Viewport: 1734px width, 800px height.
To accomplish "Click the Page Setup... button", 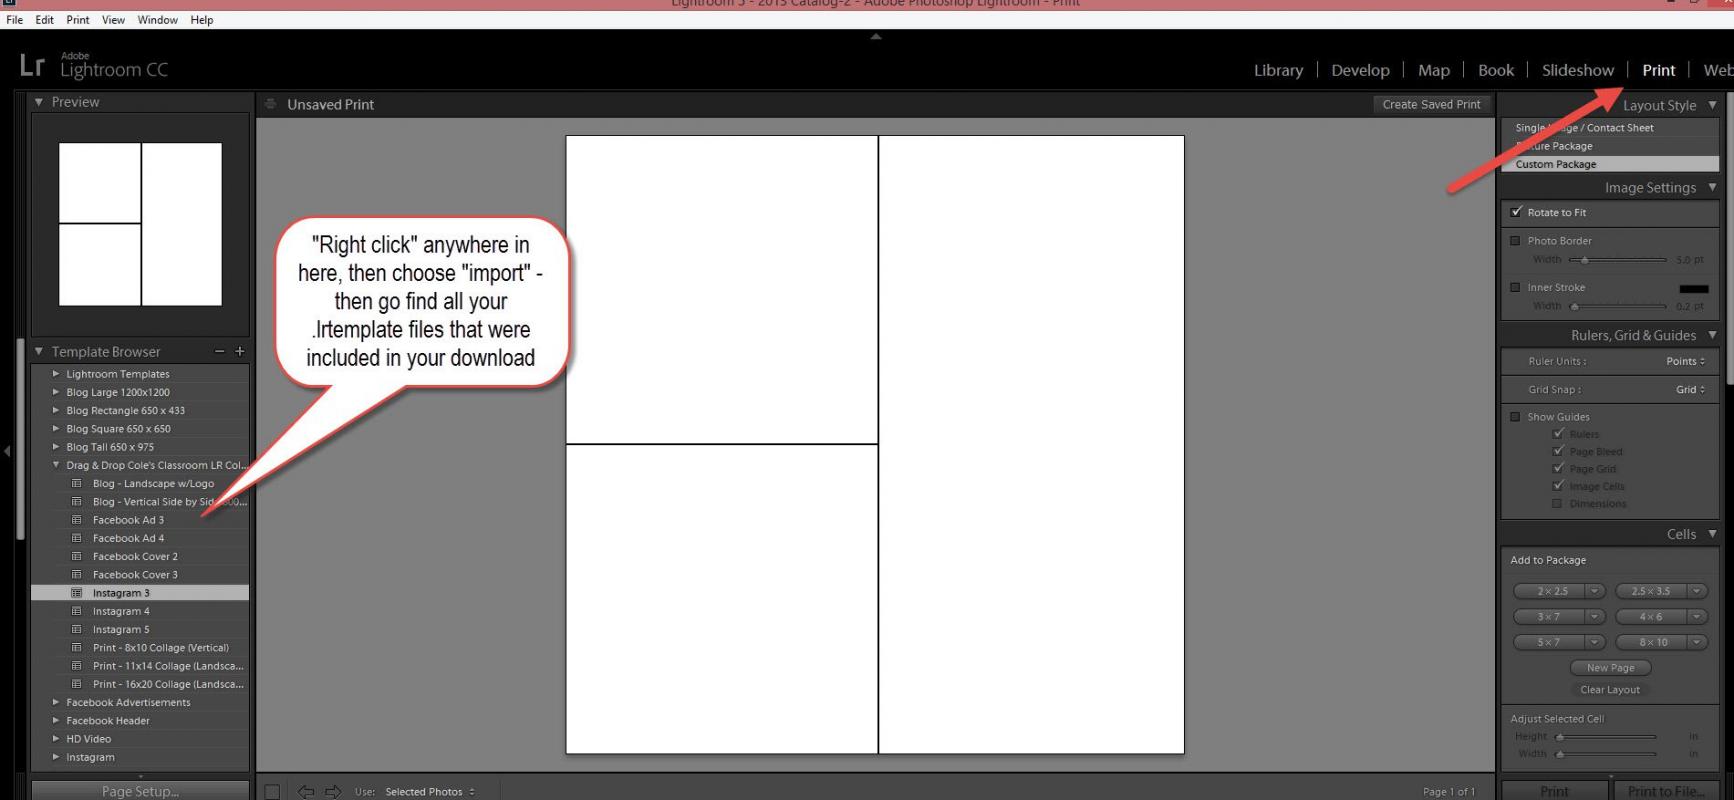I will tap(140, 790).
